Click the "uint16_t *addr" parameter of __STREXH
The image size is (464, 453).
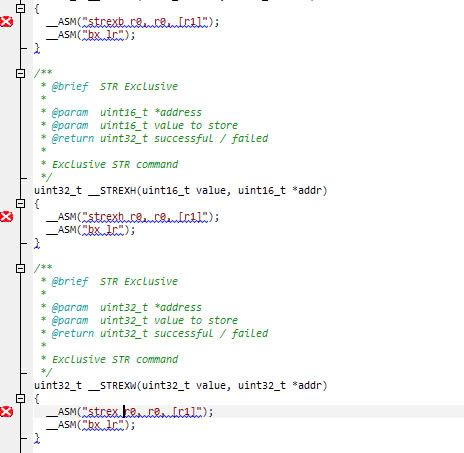tap(280, 191)
